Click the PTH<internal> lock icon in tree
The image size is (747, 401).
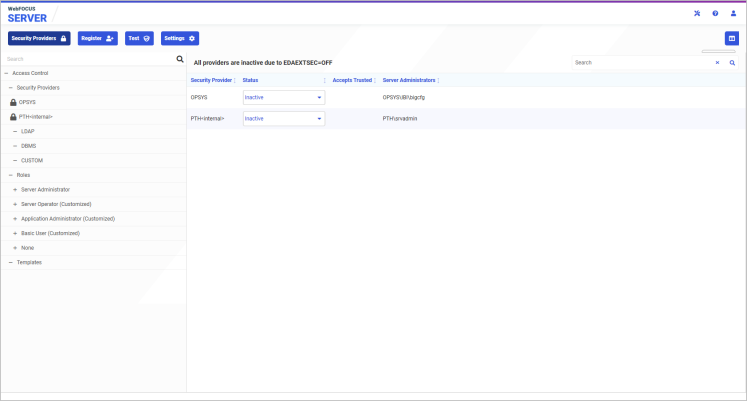point(13,117)
